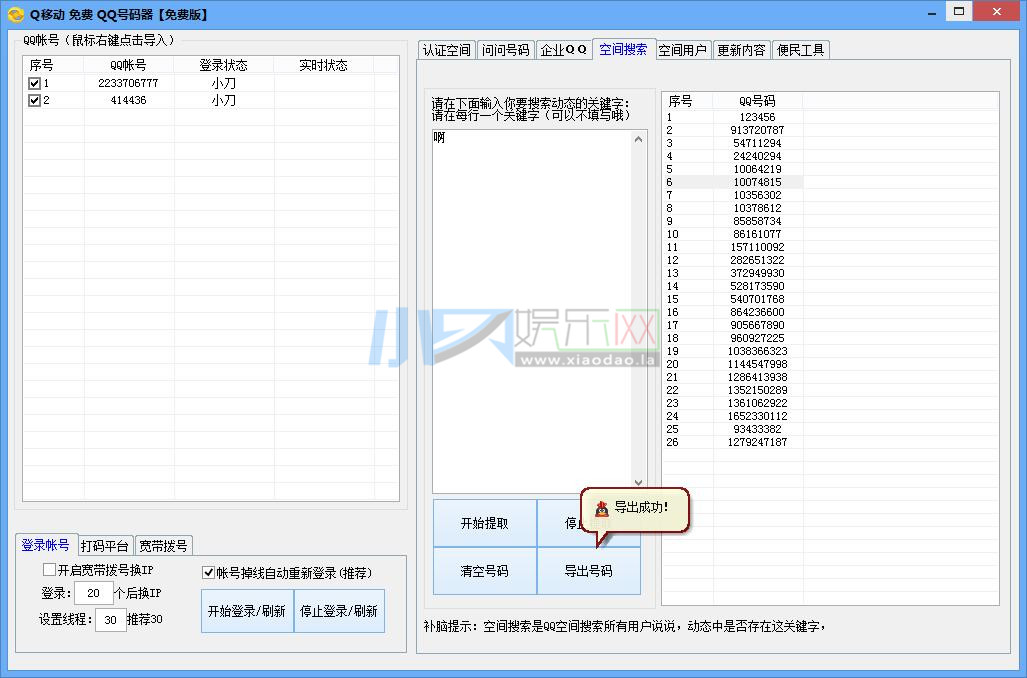Enable 开启宽带拨号换IP checkbox
Image resolution: width=1027 pixels, height=678 pixels.
(x=49, y=570)
